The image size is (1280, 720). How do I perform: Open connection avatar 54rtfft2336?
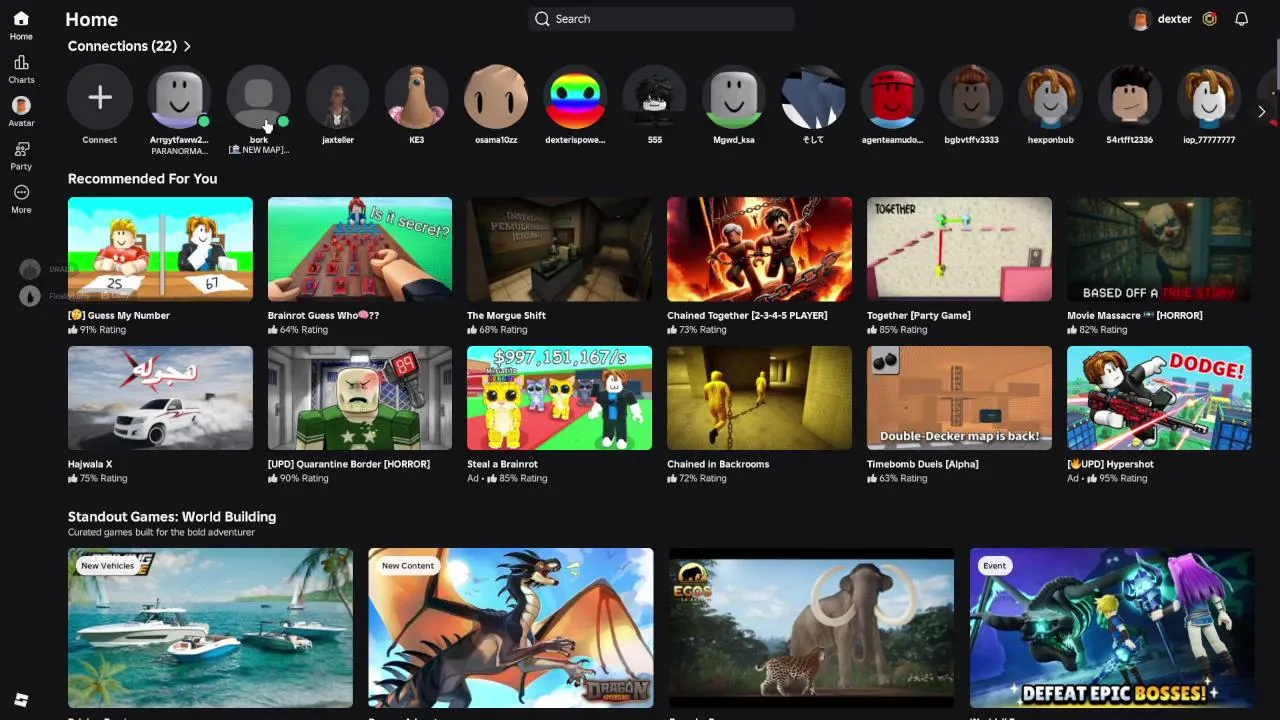tap(1130, 97)
